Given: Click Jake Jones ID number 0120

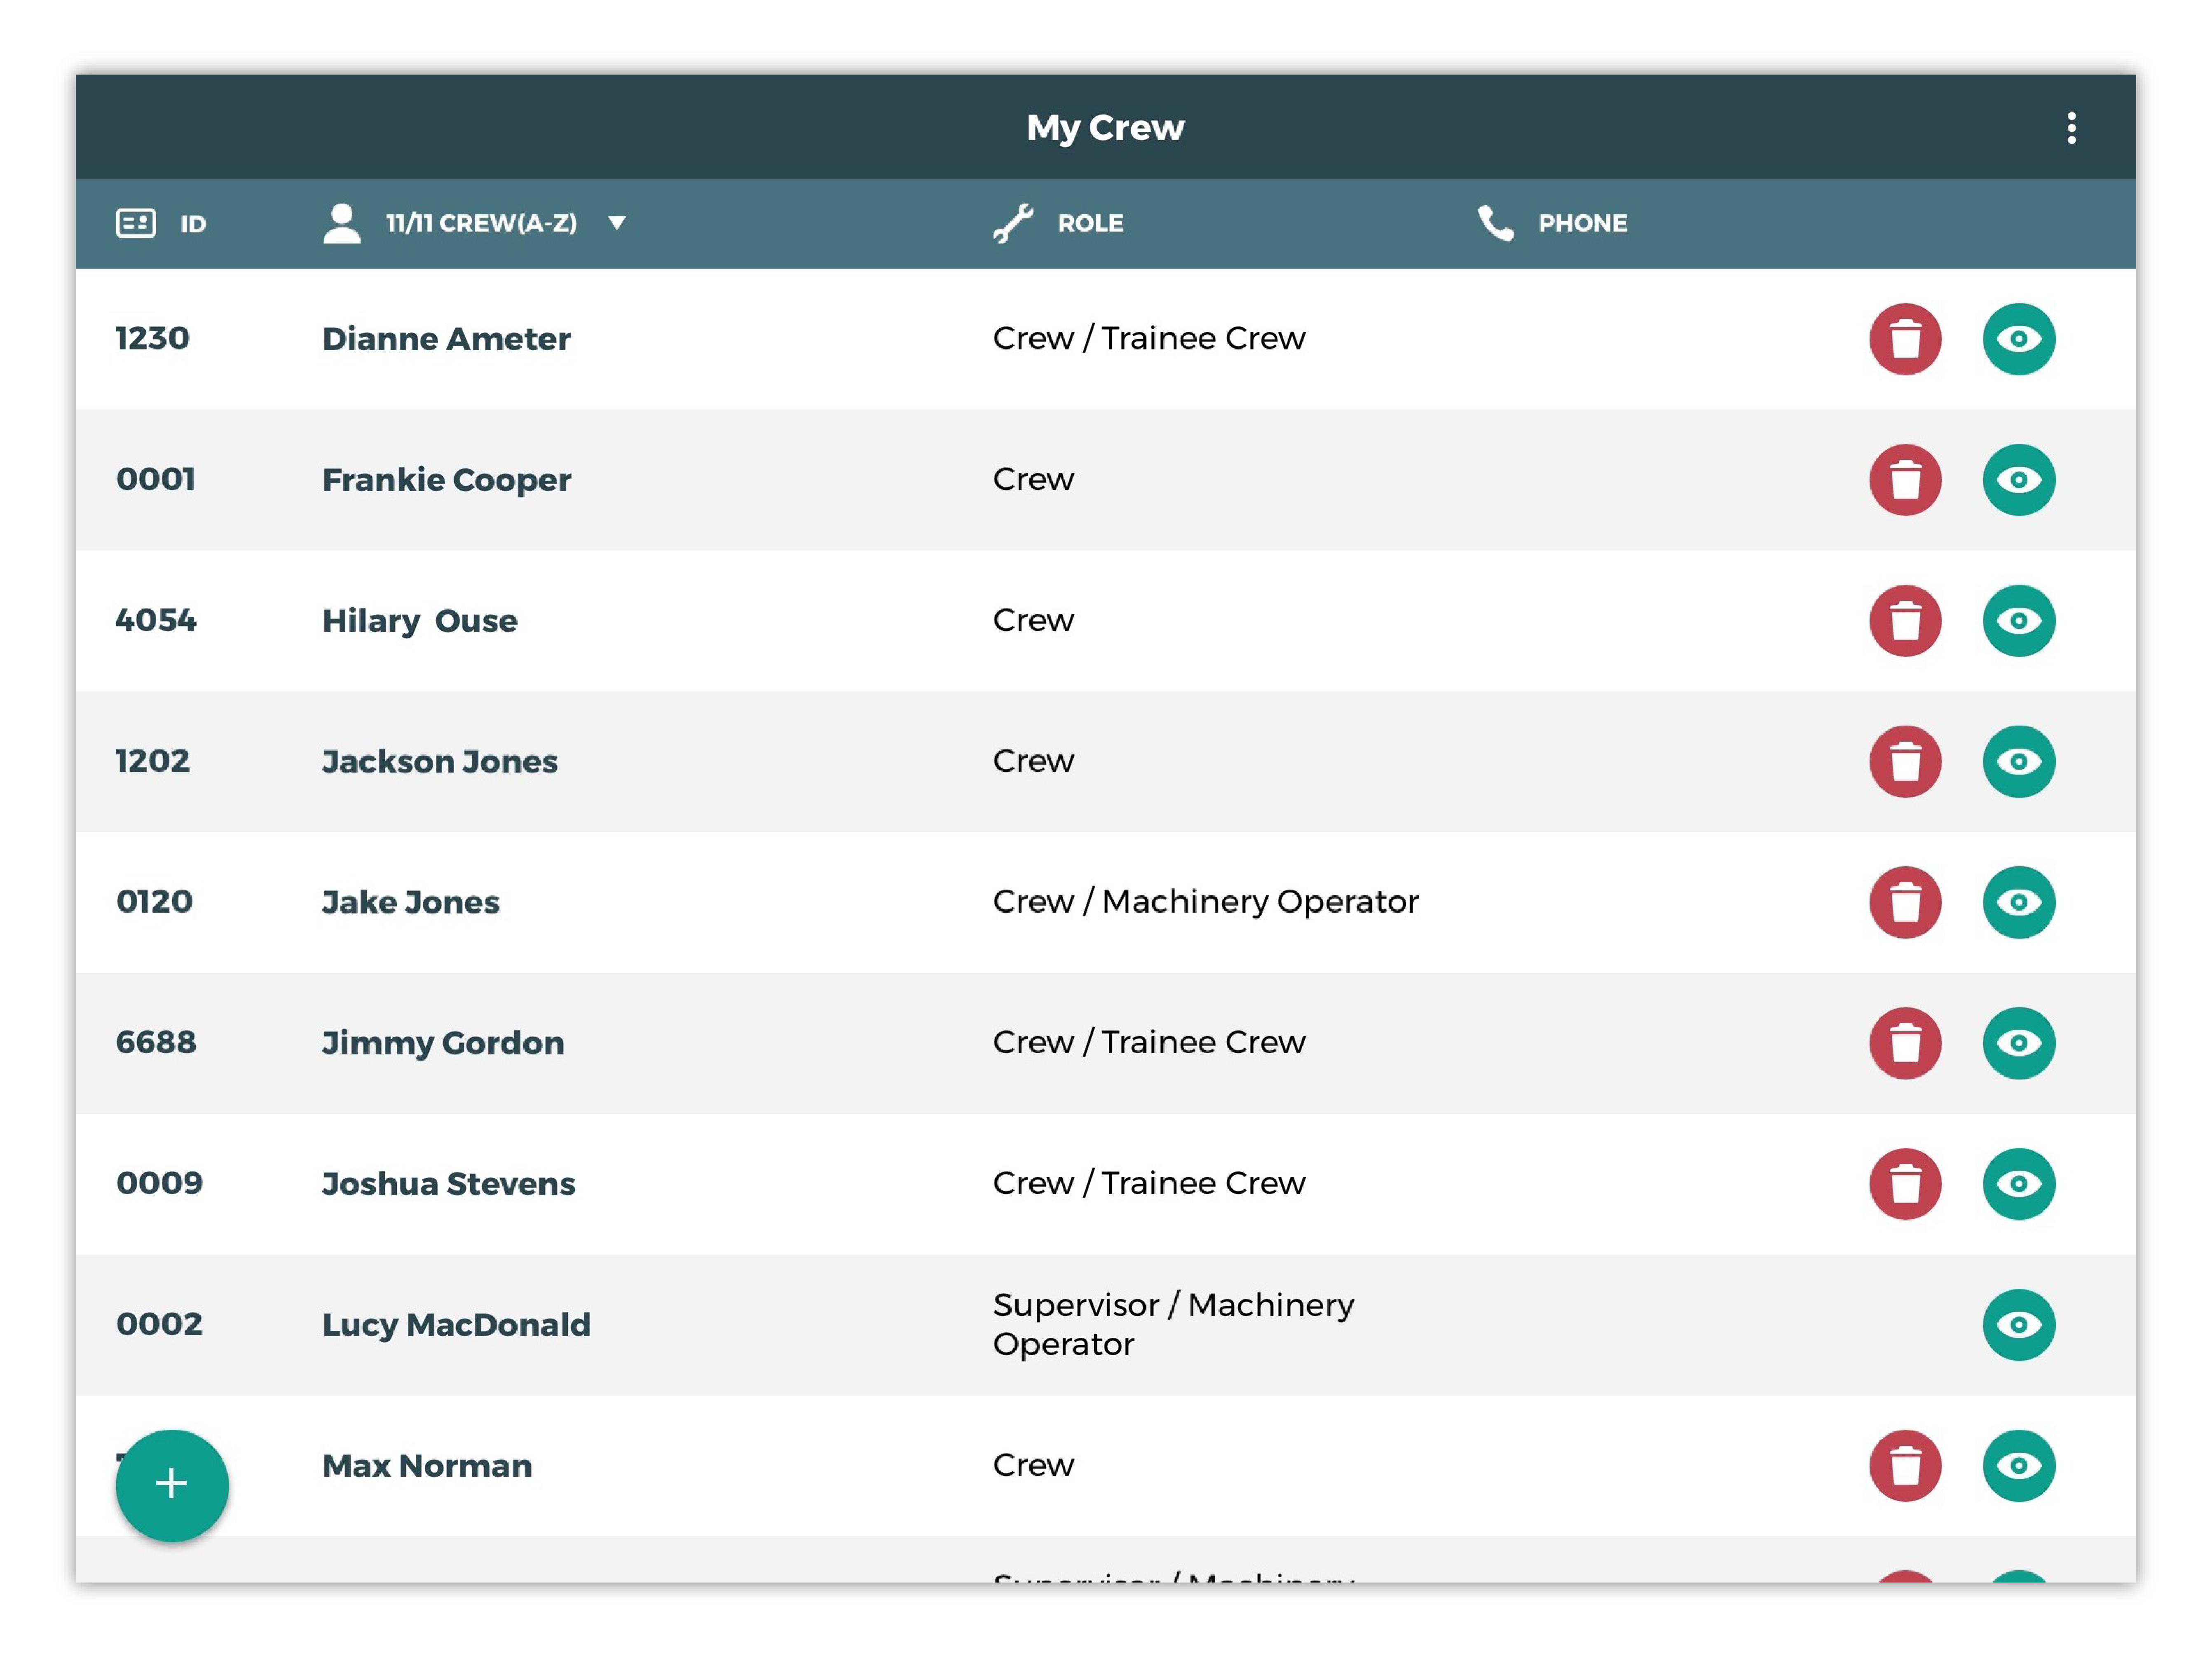Looking at the screenshot, I should click(x=154, y=902).
